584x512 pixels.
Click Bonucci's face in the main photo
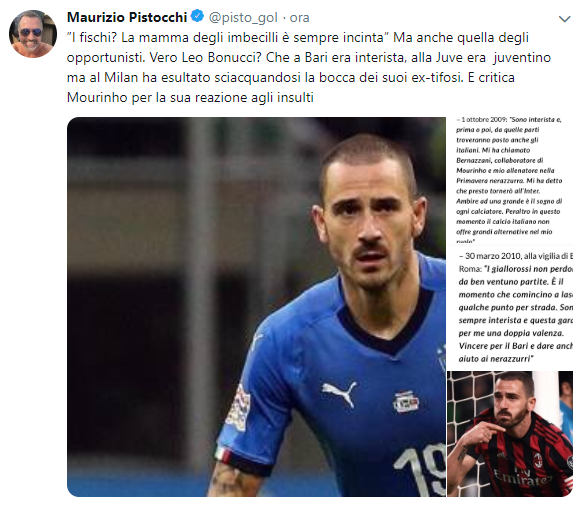[371, 220]
